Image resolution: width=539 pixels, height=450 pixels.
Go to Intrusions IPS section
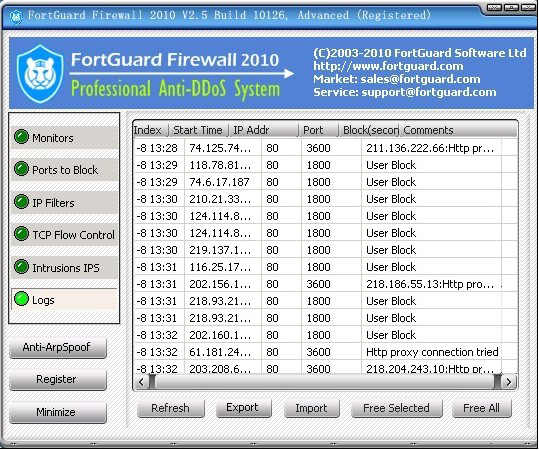pyautogui.click(x=64, y=267)
